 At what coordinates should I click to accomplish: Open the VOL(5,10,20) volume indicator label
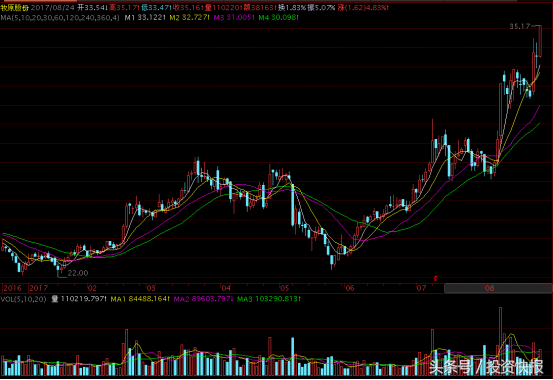pos(24,299)
